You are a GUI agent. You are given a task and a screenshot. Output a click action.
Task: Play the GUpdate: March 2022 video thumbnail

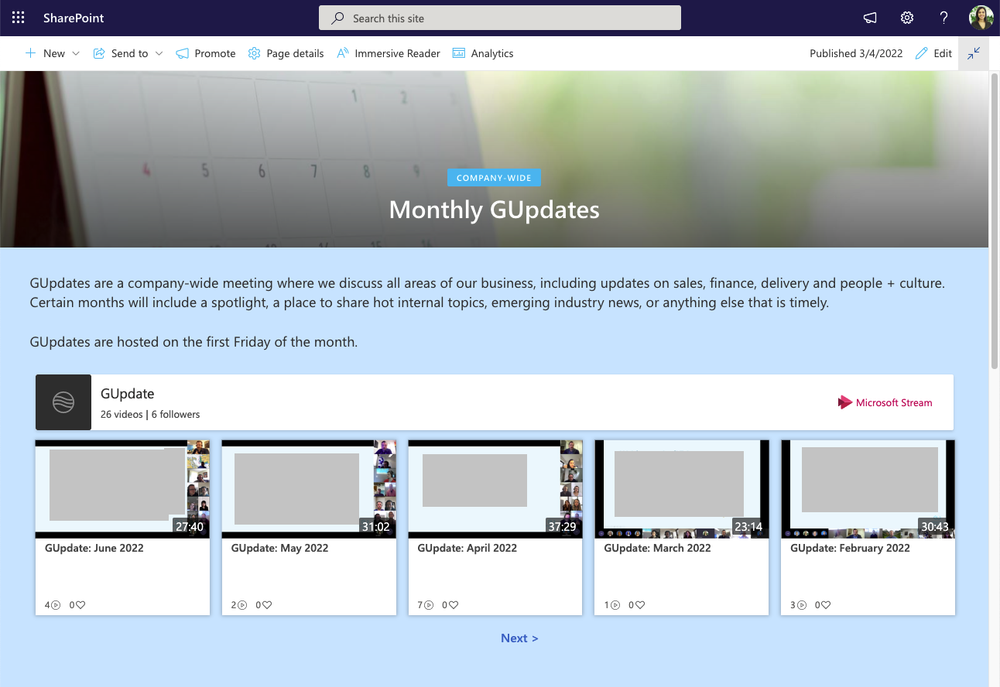tap(681, 487)
